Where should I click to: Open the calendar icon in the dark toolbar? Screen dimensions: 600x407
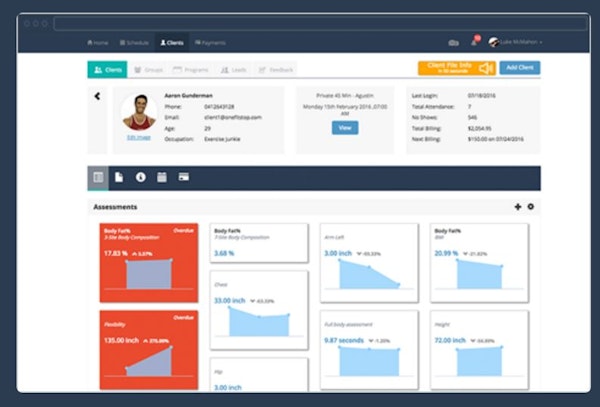click(x=162, y=177)
